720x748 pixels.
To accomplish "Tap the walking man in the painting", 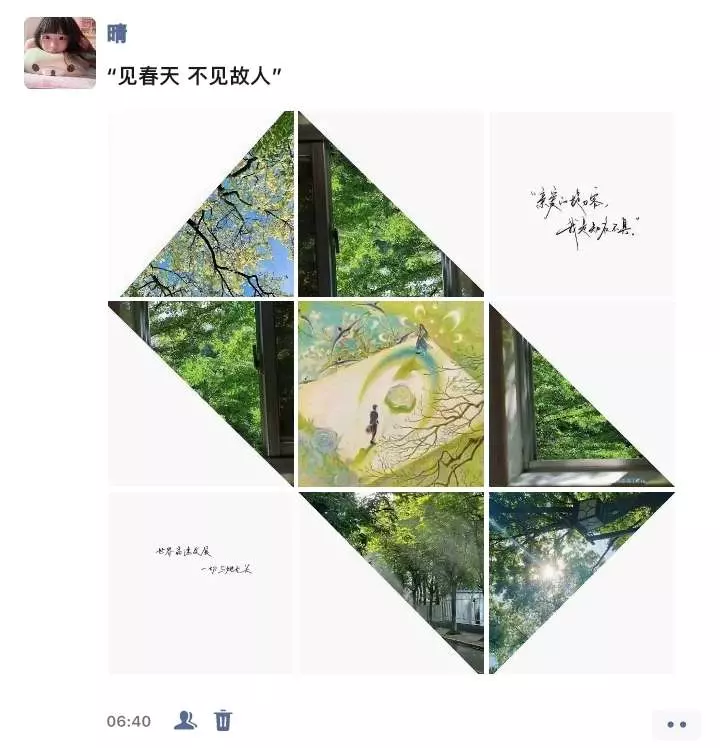I will point(374,424).
